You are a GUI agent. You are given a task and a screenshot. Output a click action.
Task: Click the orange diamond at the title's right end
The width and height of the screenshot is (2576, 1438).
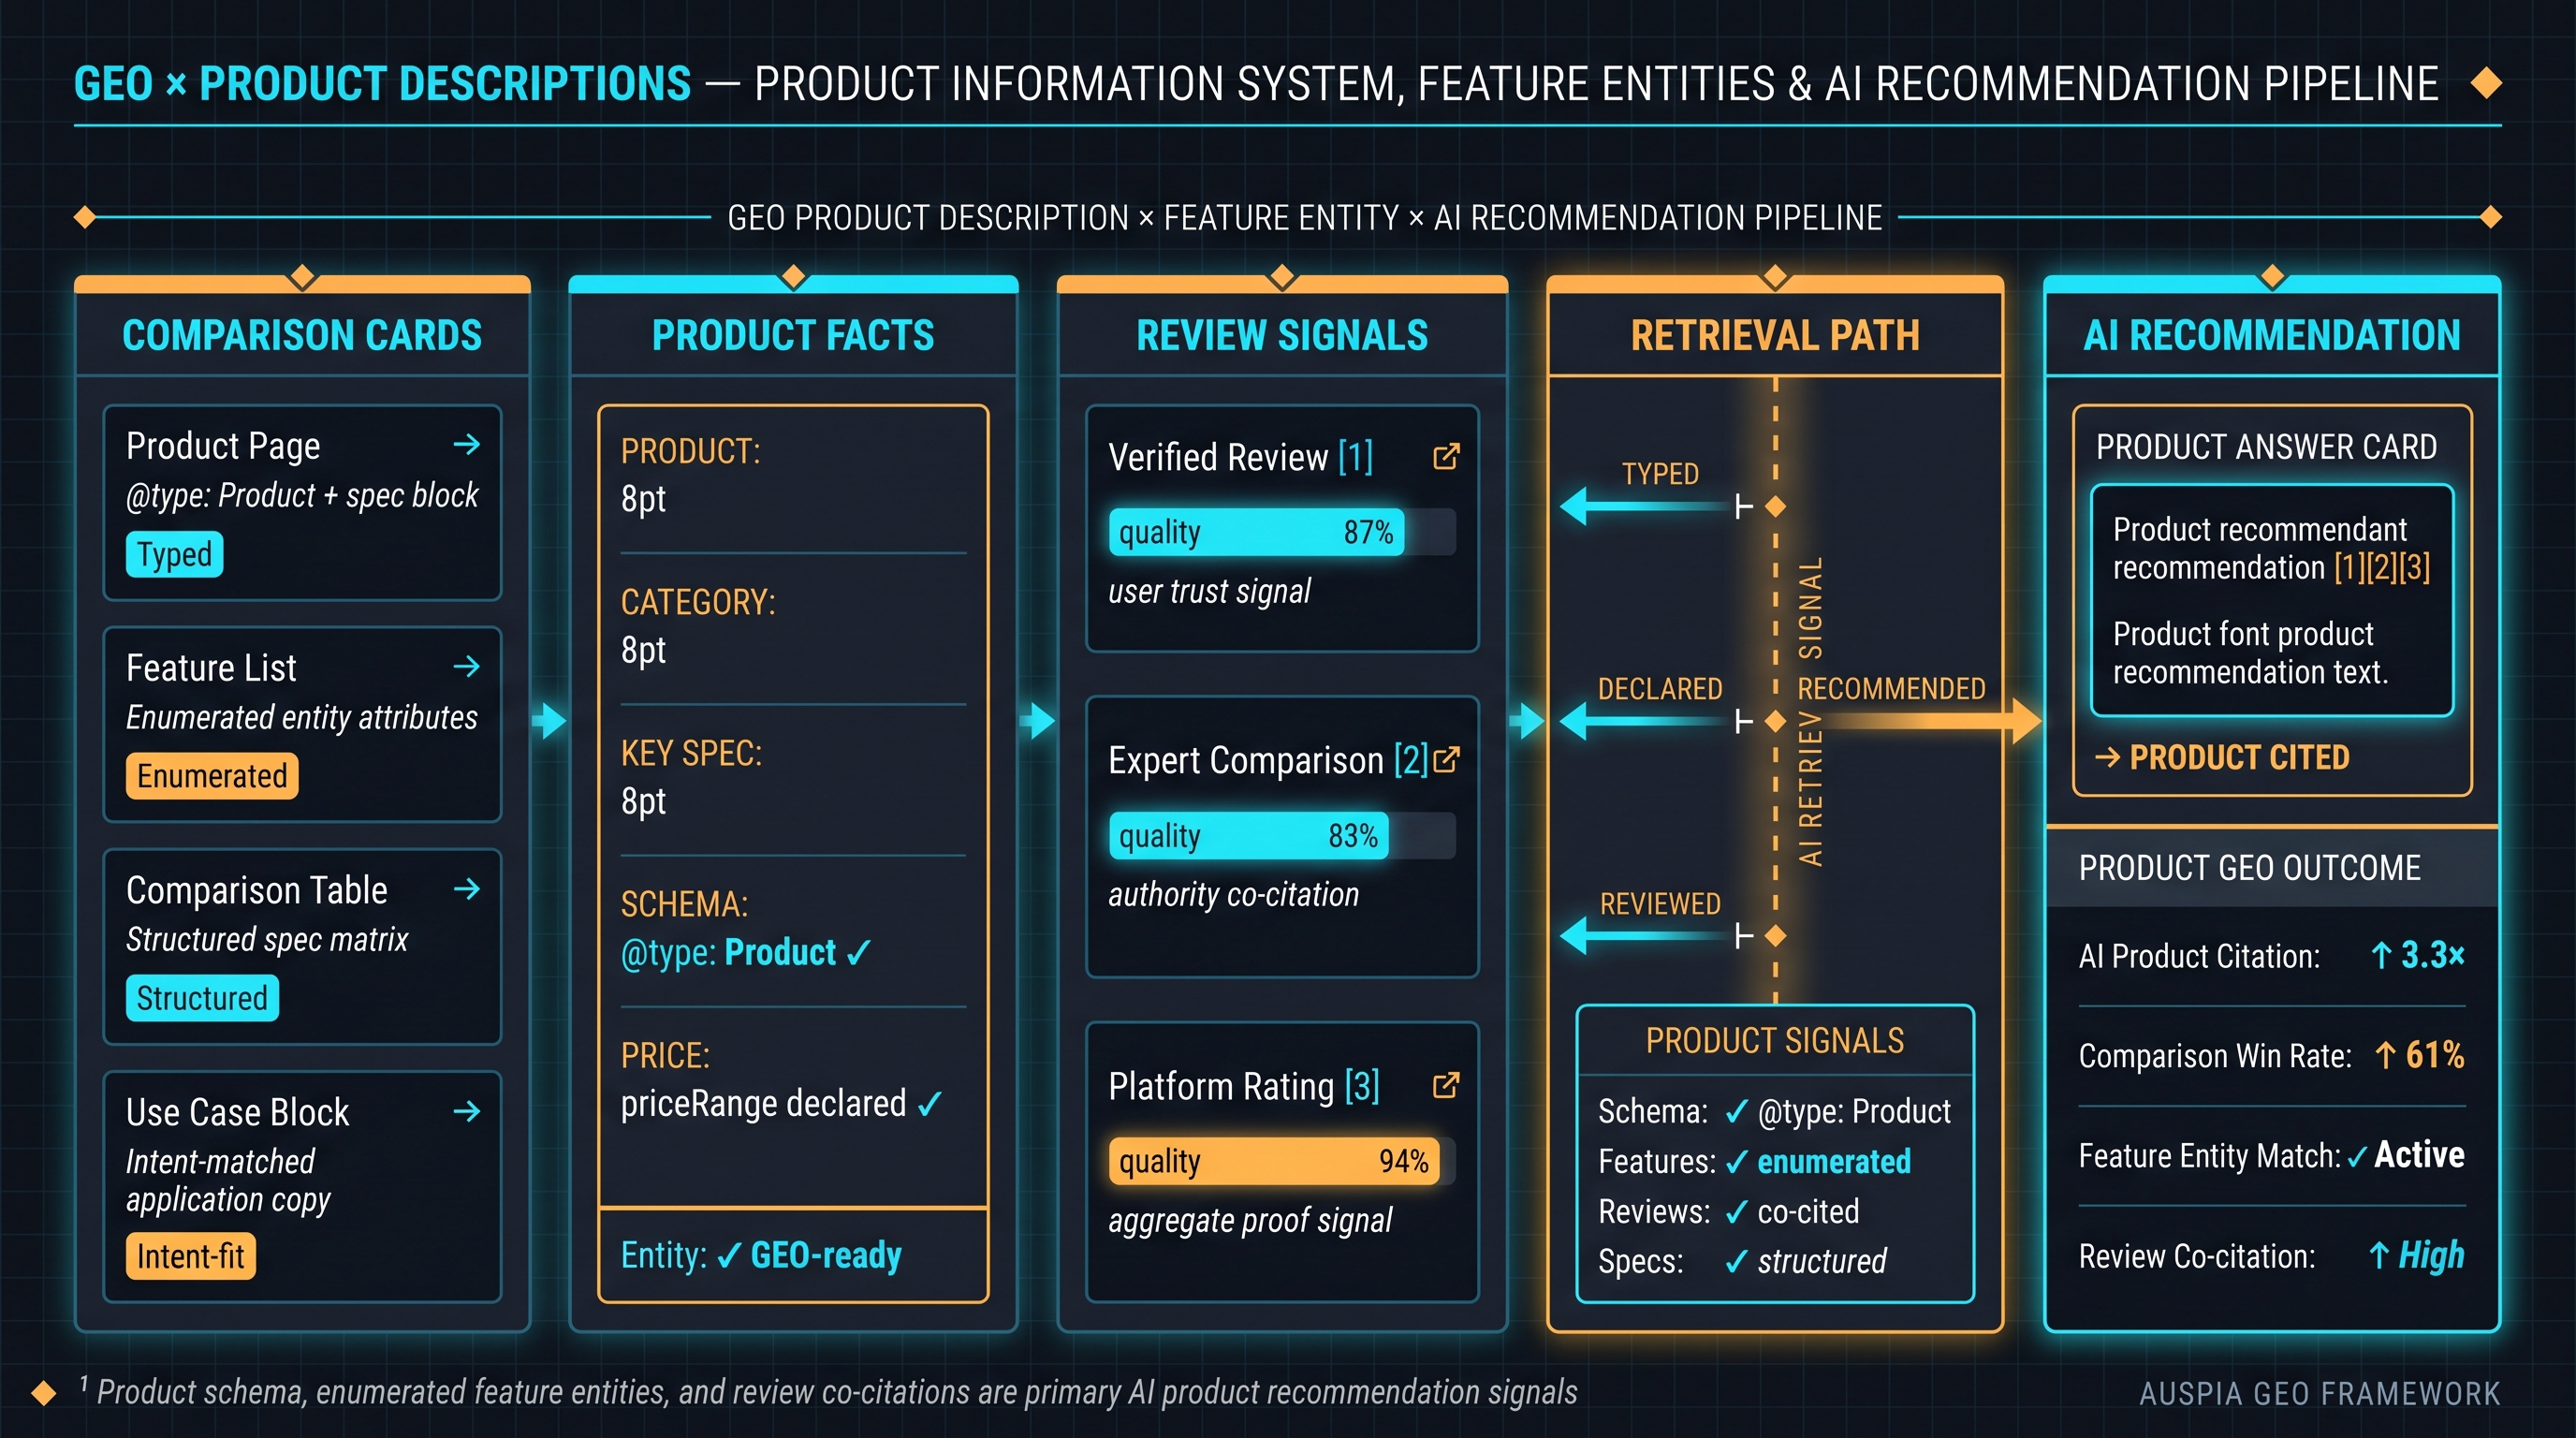(2486, 83)
